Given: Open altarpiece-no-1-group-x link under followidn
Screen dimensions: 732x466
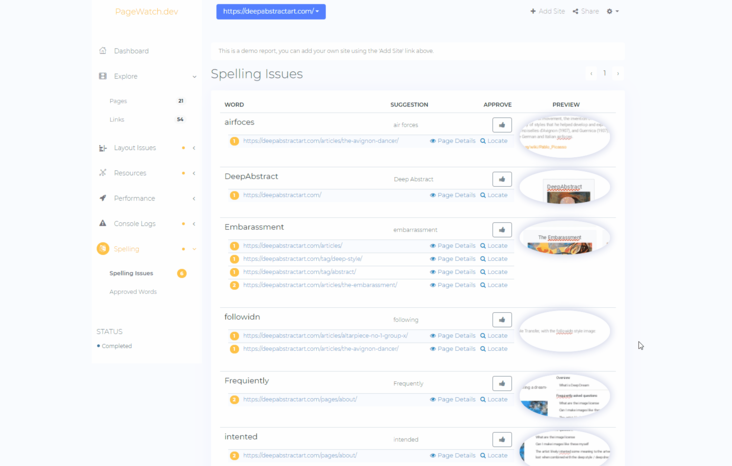Looking at the screenshot, I should 325,336.
